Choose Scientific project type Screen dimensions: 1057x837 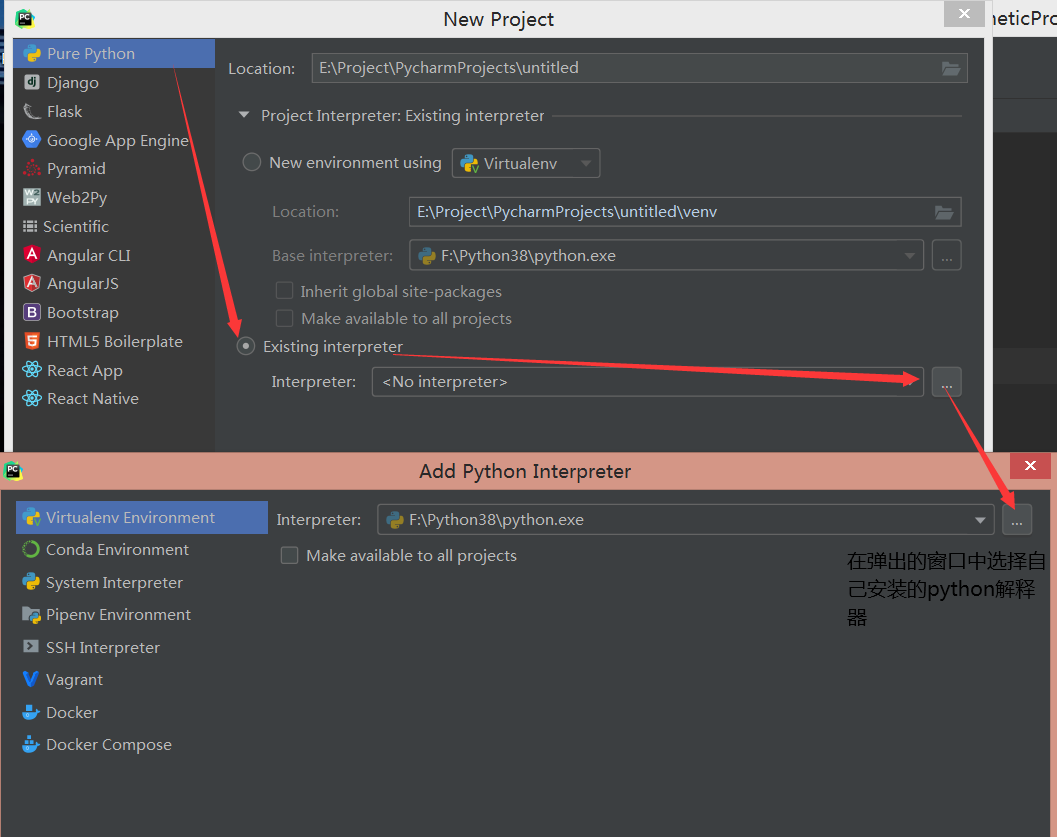[114, 226]
